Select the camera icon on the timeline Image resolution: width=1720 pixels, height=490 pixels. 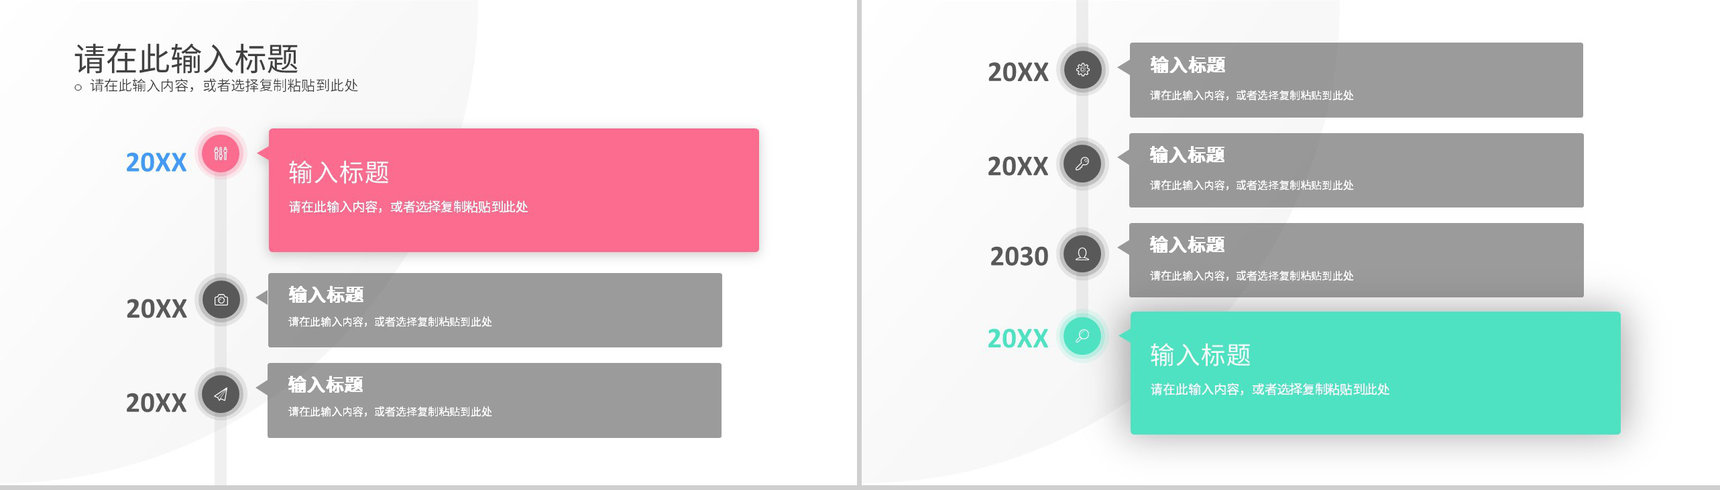tap(221, 300)
